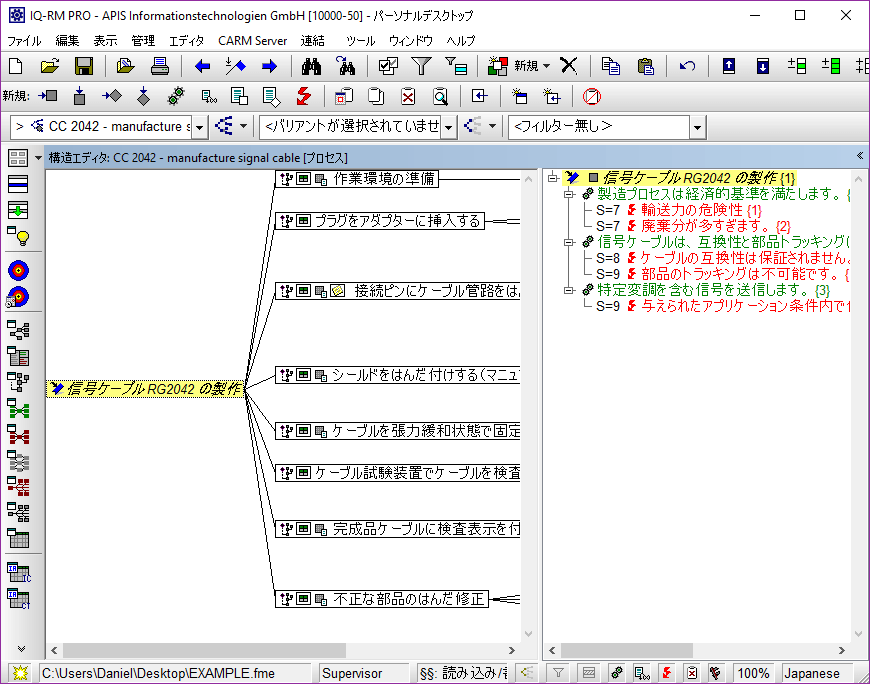Viewport: 870px width, 684px height.
Task: Save the document with the floppy disk icon
Action: pos(84,66)
